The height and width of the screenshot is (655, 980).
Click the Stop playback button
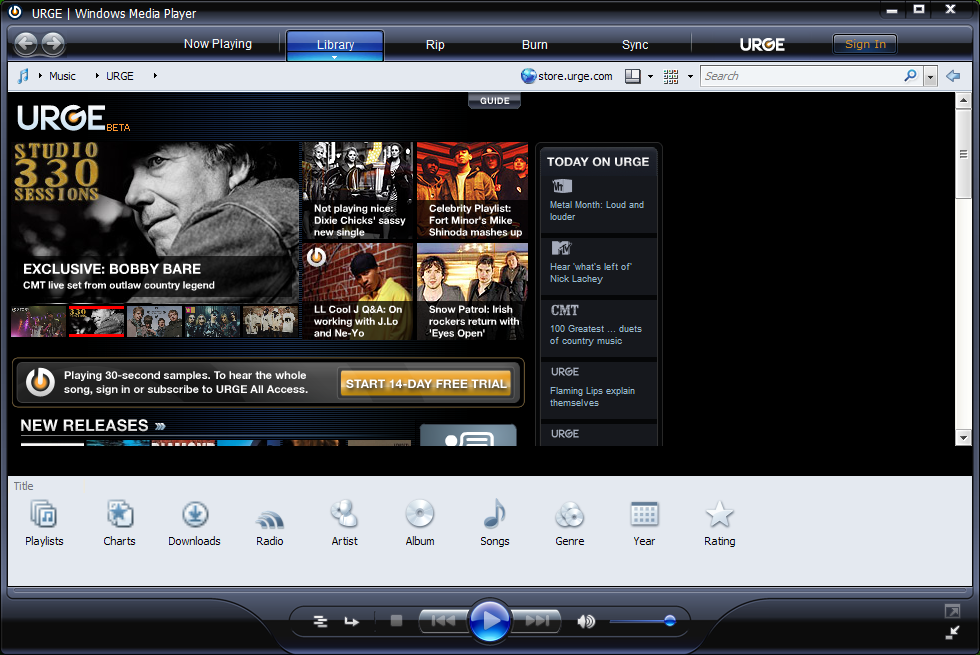coord(396,621)
